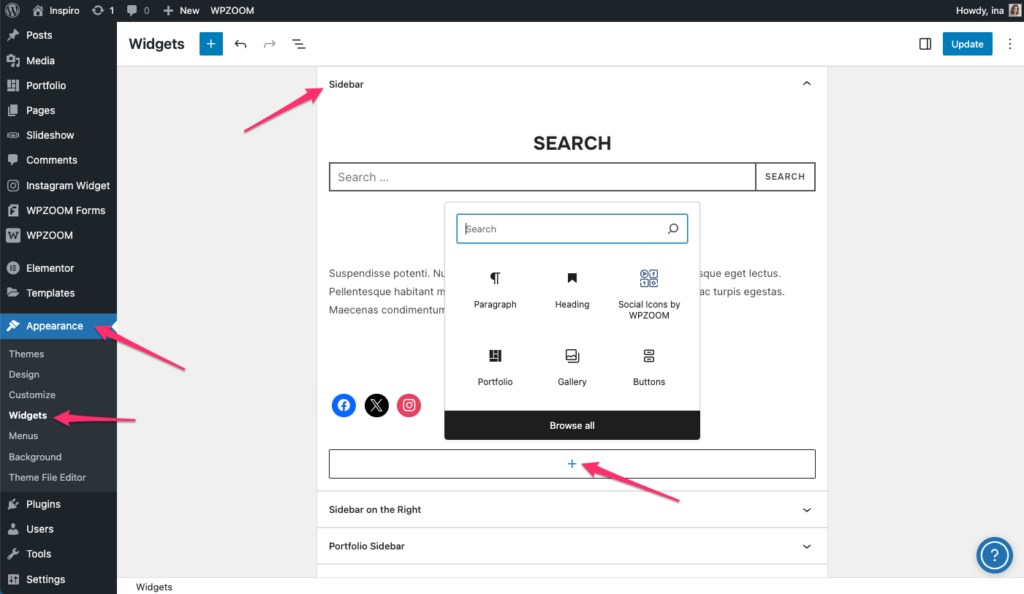Click the Facebook social icon
Screen dimensions: 1024x594
point(344,405)
